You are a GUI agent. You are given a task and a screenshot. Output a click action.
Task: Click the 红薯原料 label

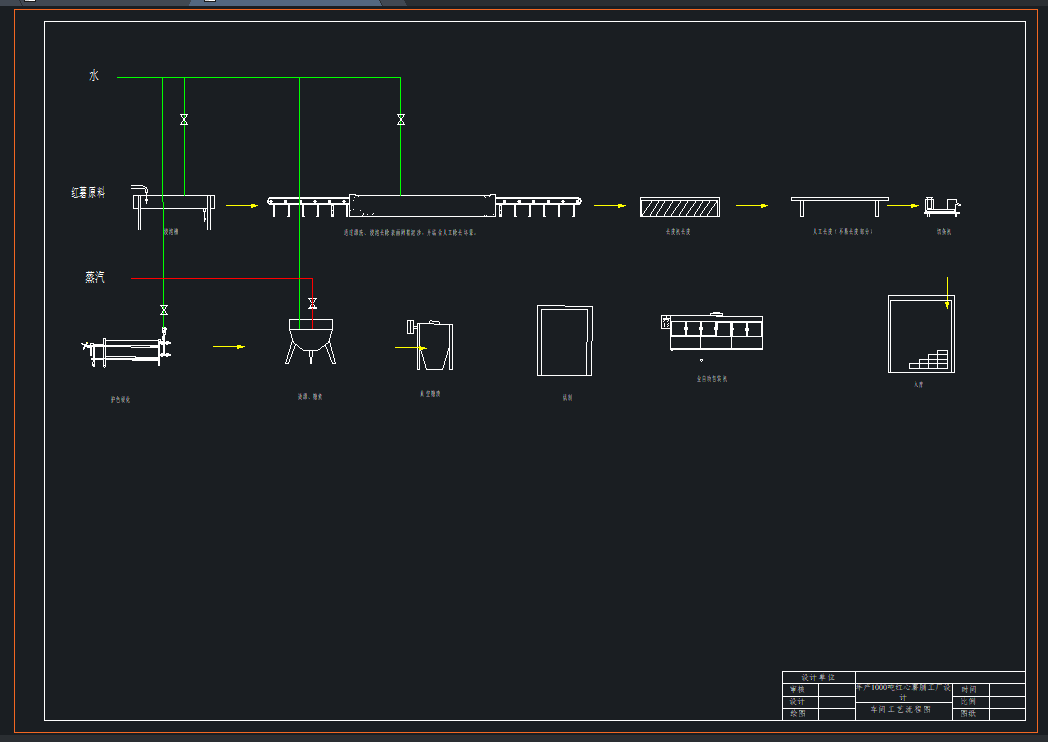click(88, 193)
